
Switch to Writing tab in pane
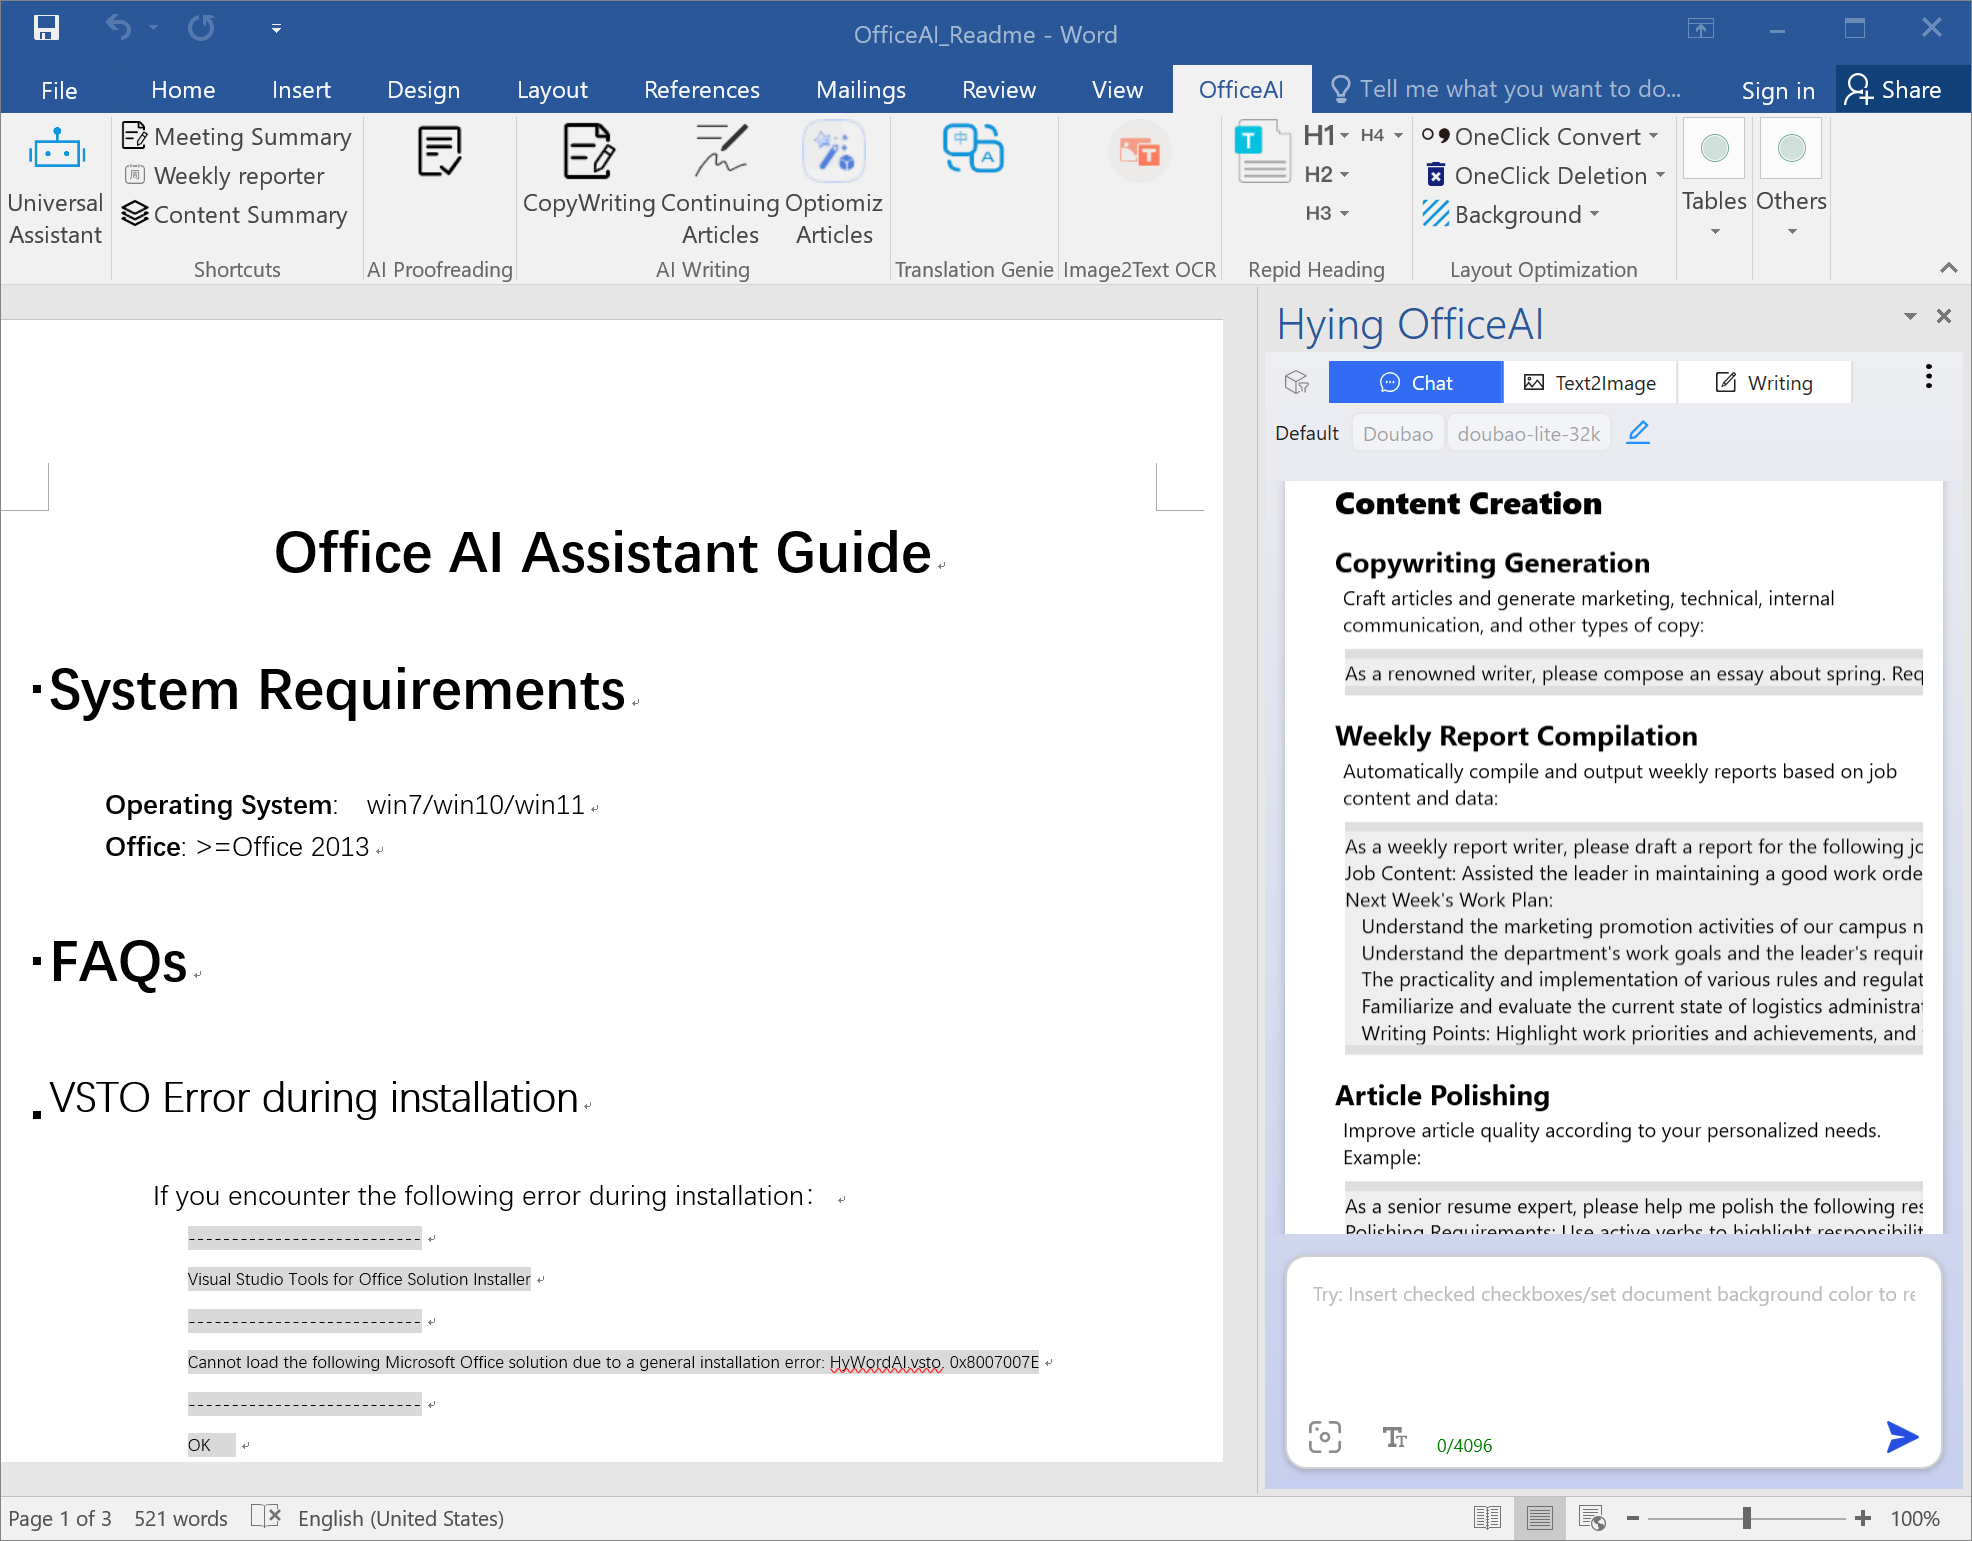click(x=1764, y=382)
